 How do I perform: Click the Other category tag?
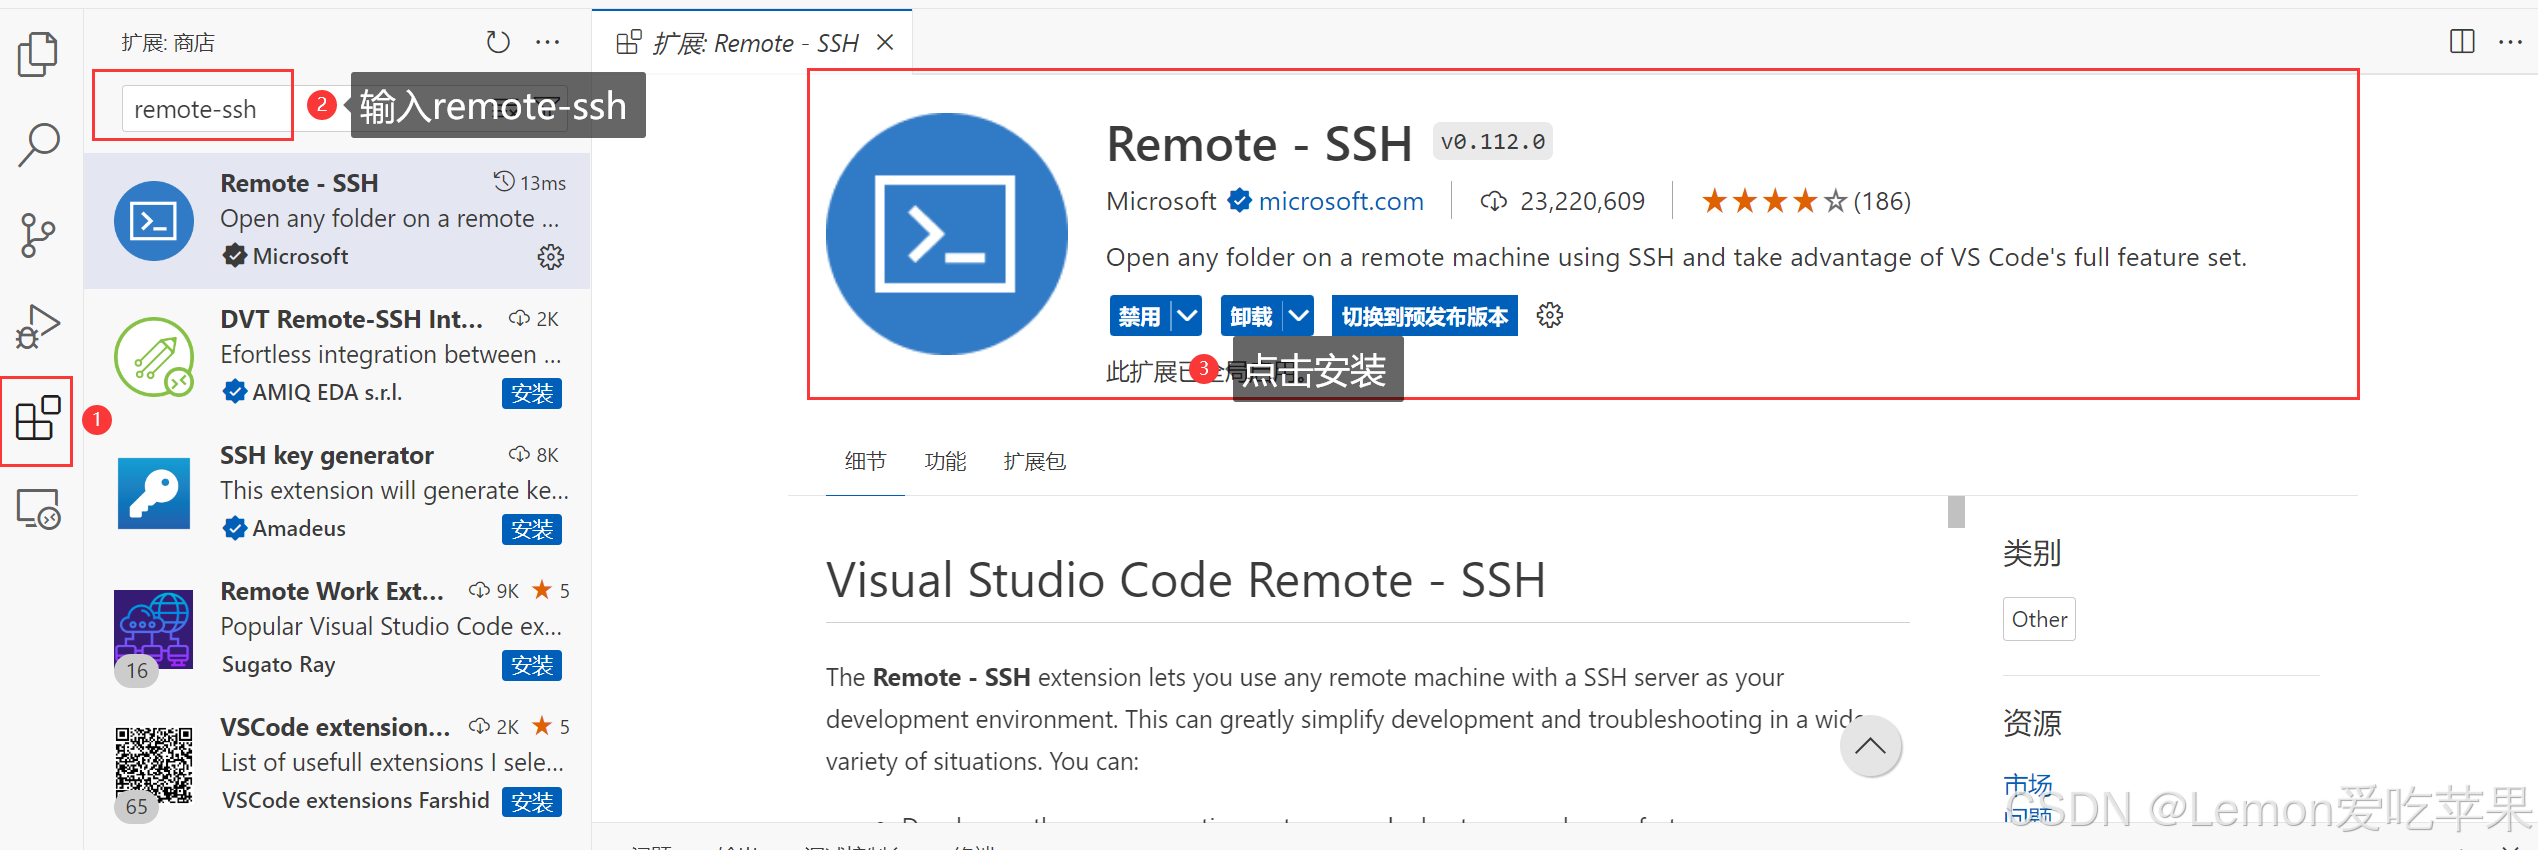pos(2039,619)
